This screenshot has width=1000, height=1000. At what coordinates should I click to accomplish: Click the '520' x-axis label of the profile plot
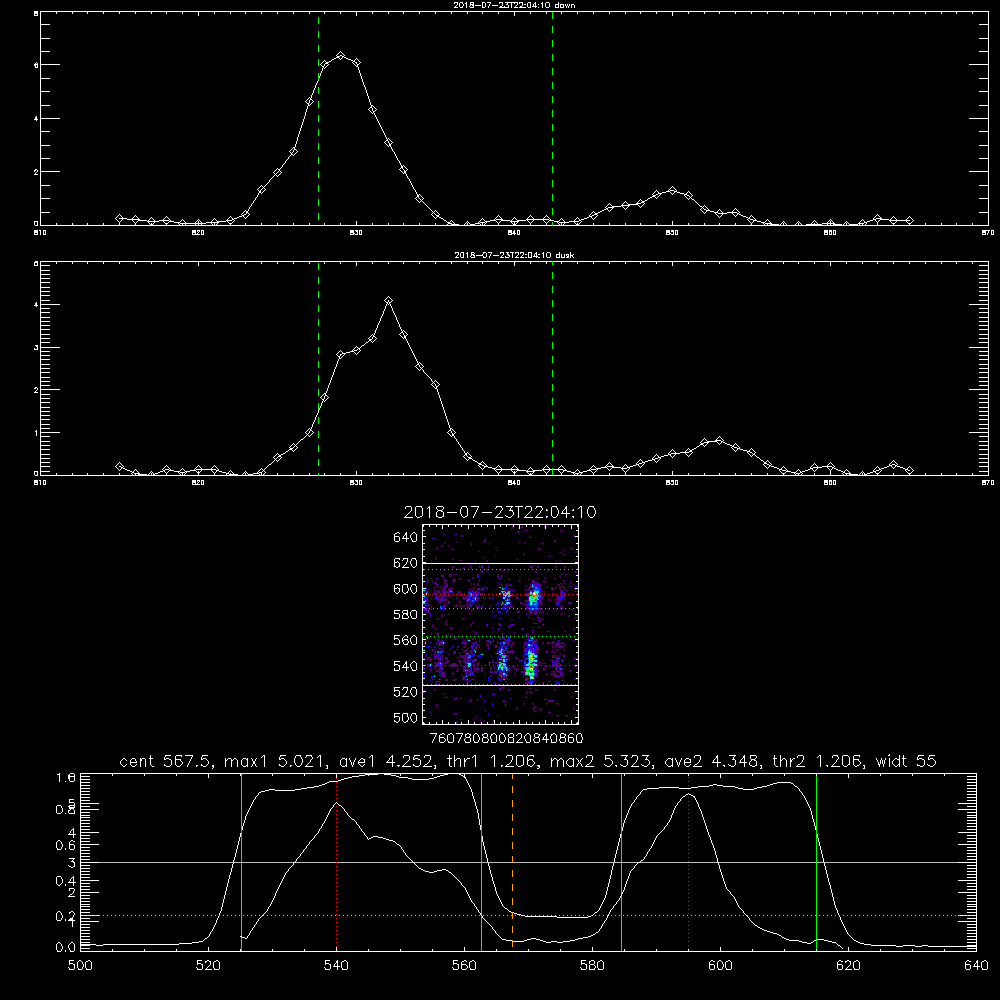[208, 966]
